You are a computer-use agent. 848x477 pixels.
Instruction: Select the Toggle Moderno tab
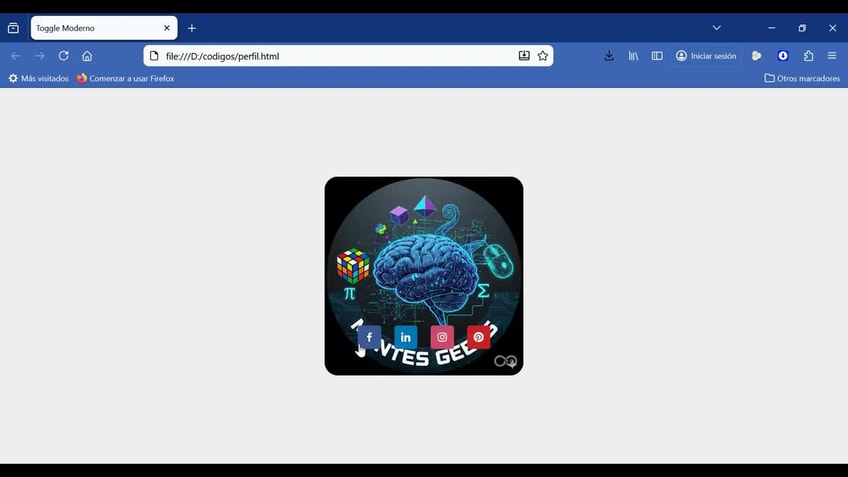coord(104,28)
